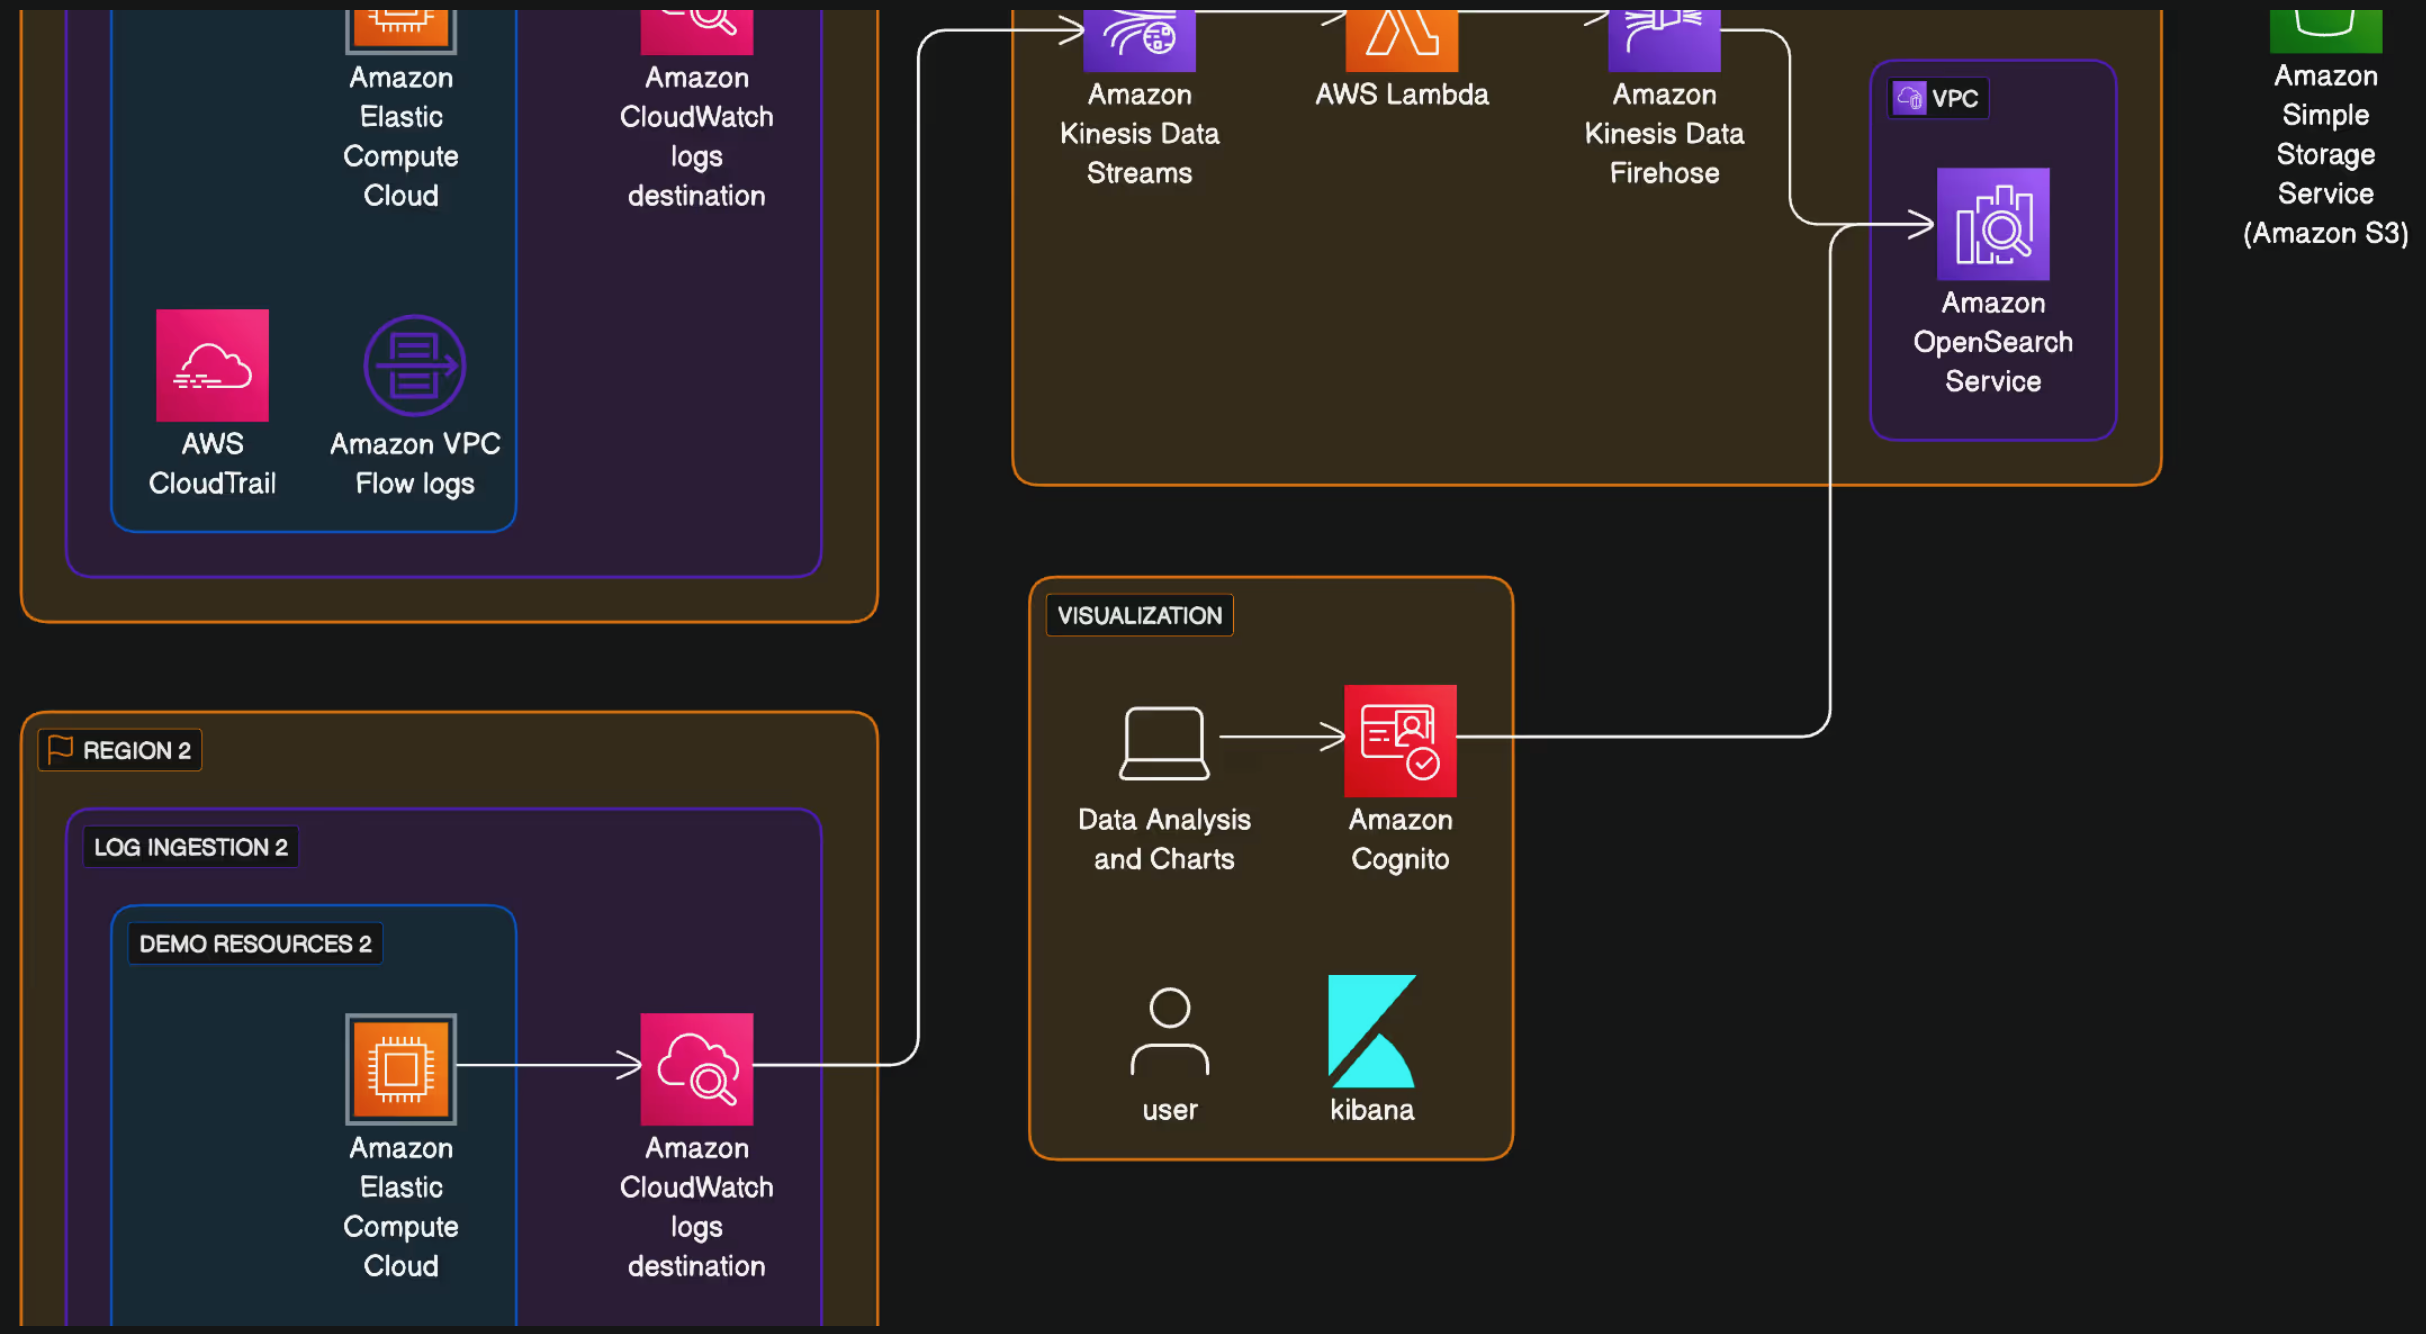Click the 'Amazon OpenSearch Service' caption
2426x1334 pixels.
1993,342
